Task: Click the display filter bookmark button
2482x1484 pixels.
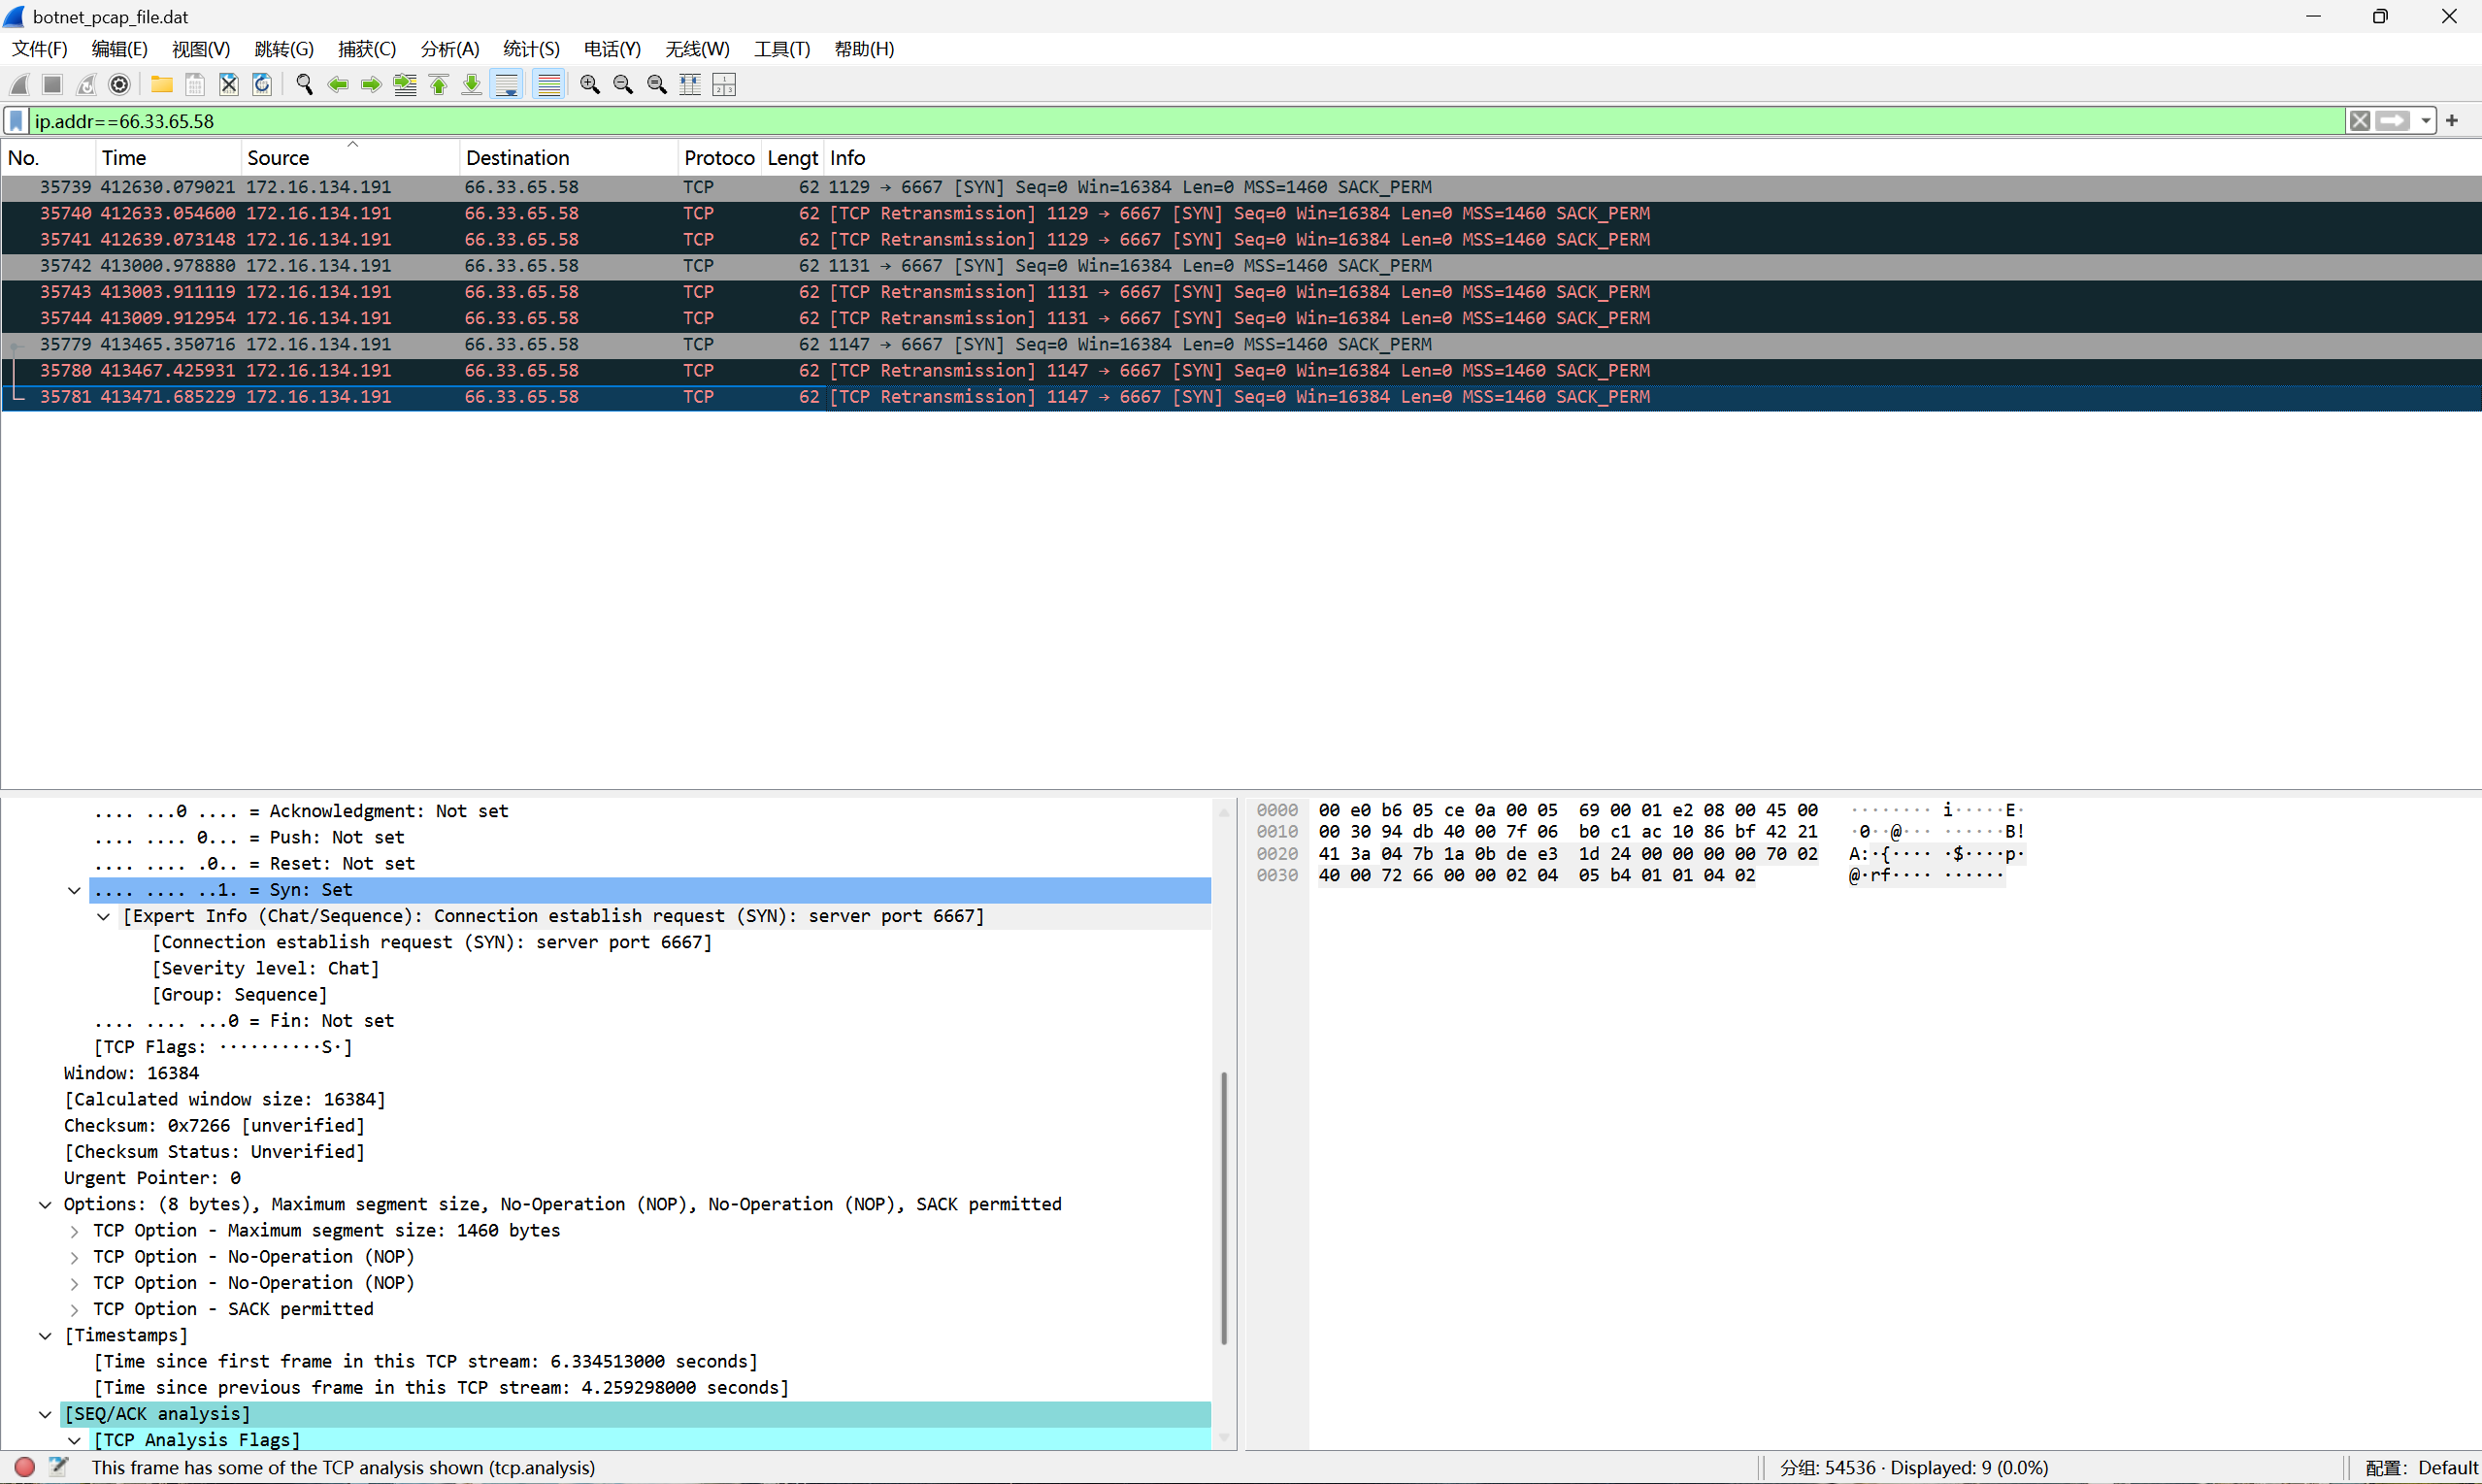Action: (17, 121)
